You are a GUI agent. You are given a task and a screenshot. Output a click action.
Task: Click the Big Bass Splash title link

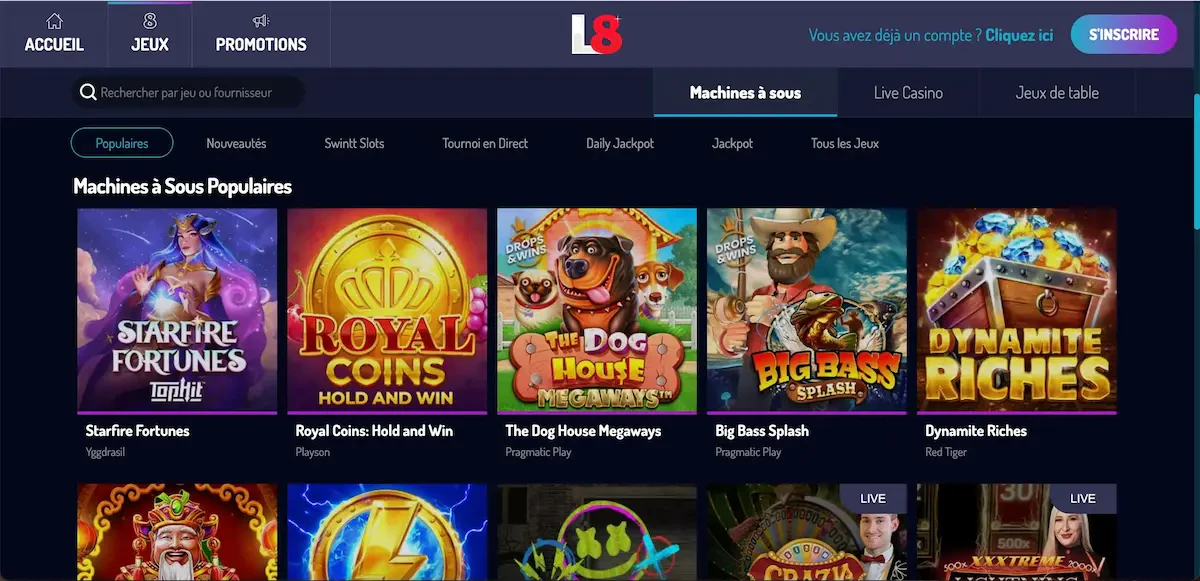(x=762, y=431)
